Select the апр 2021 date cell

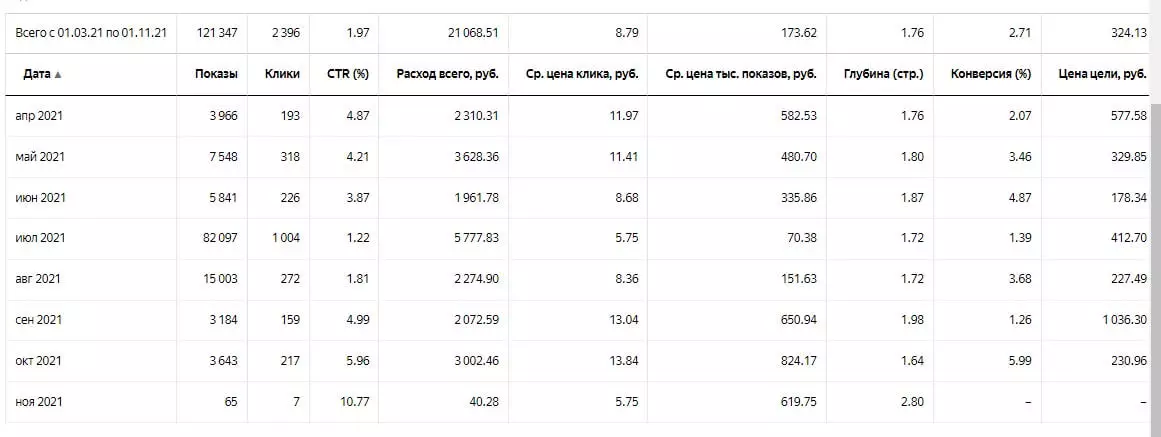pyautogui.click(x=40, y=116)
